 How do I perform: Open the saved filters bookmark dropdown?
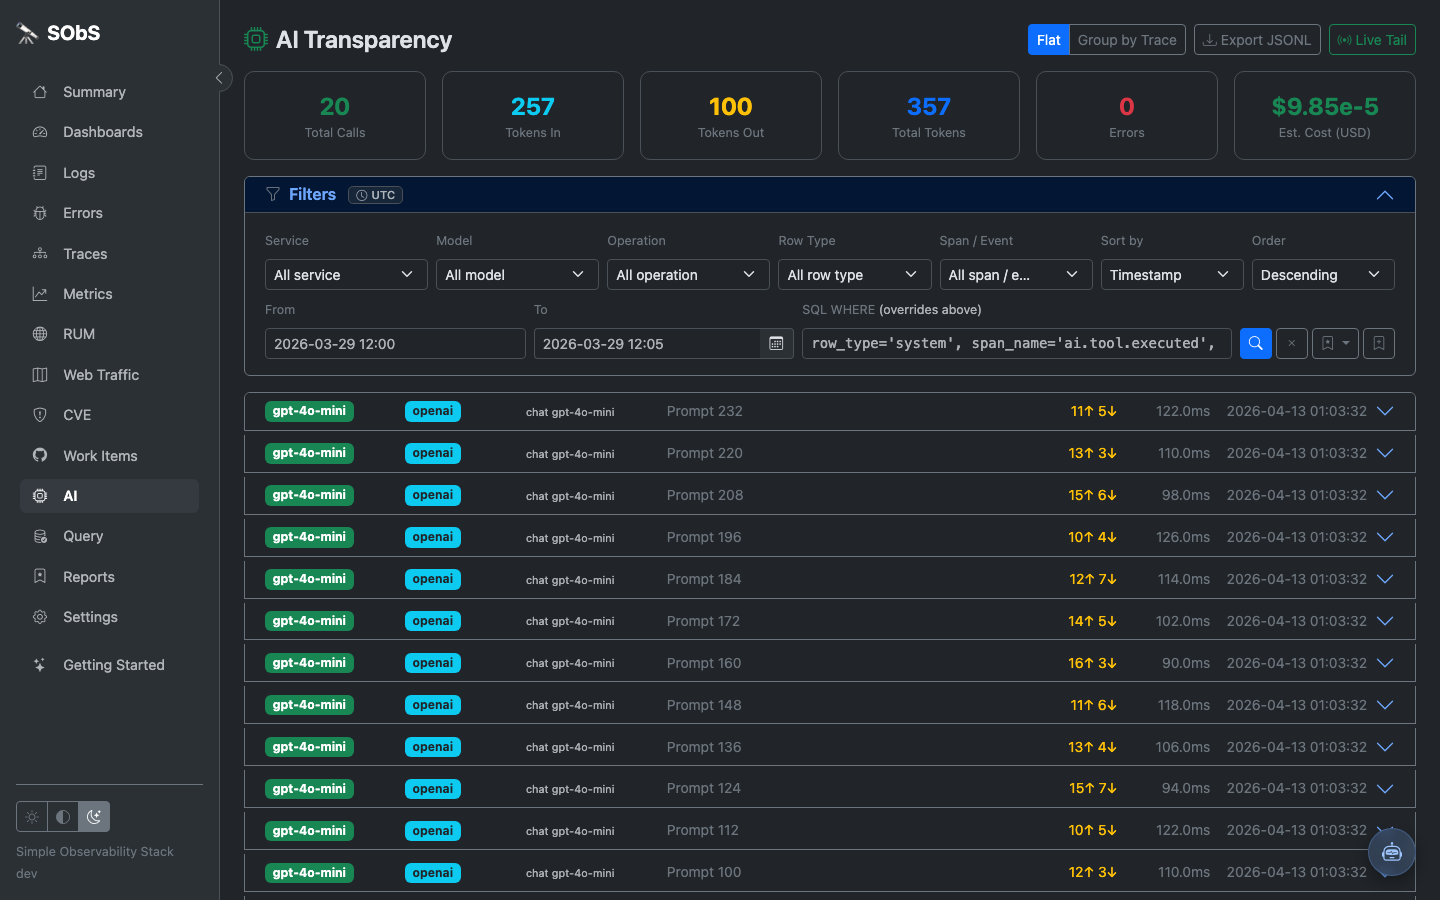point(1335,344)
